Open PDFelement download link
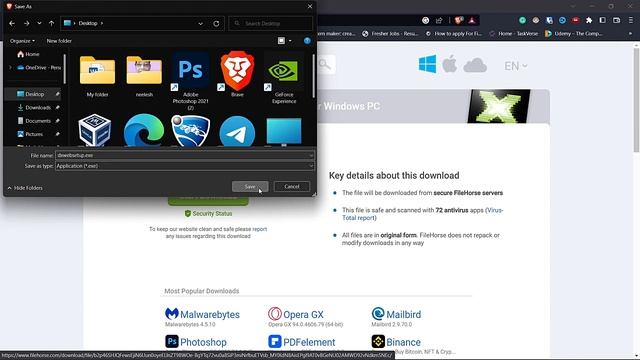The image size is (640, 360). pyautogui.click(x=302, y=342)
